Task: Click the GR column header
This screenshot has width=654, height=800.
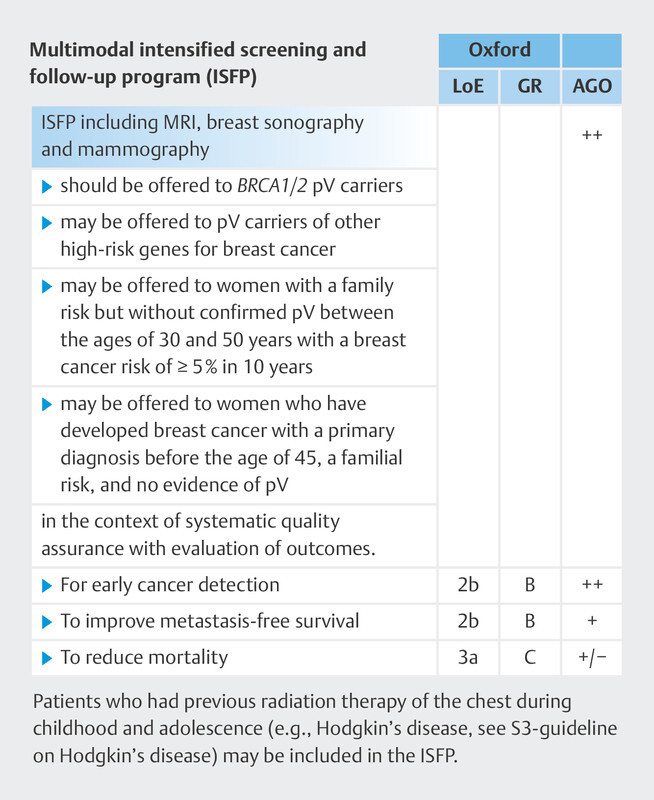Action: (529, 86)
